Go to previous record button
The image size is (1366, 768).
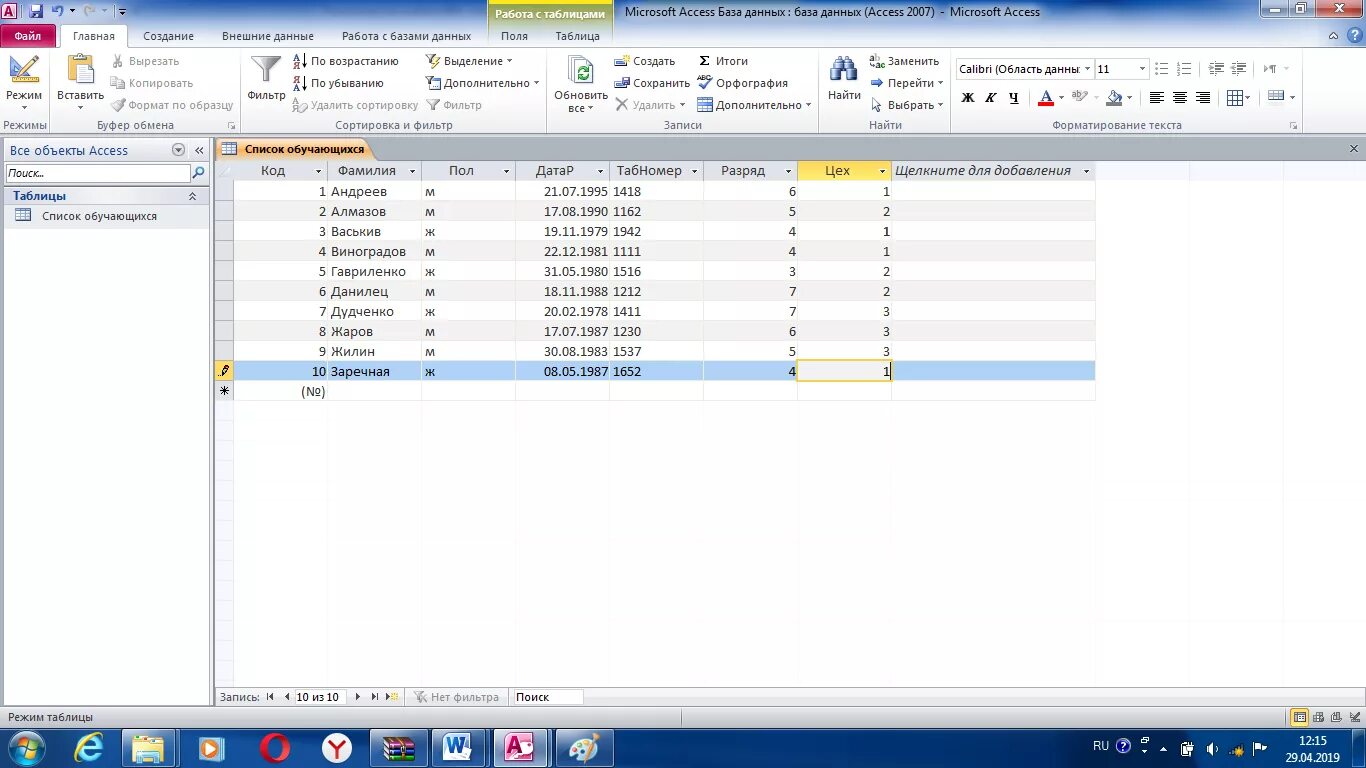point(287,697)
